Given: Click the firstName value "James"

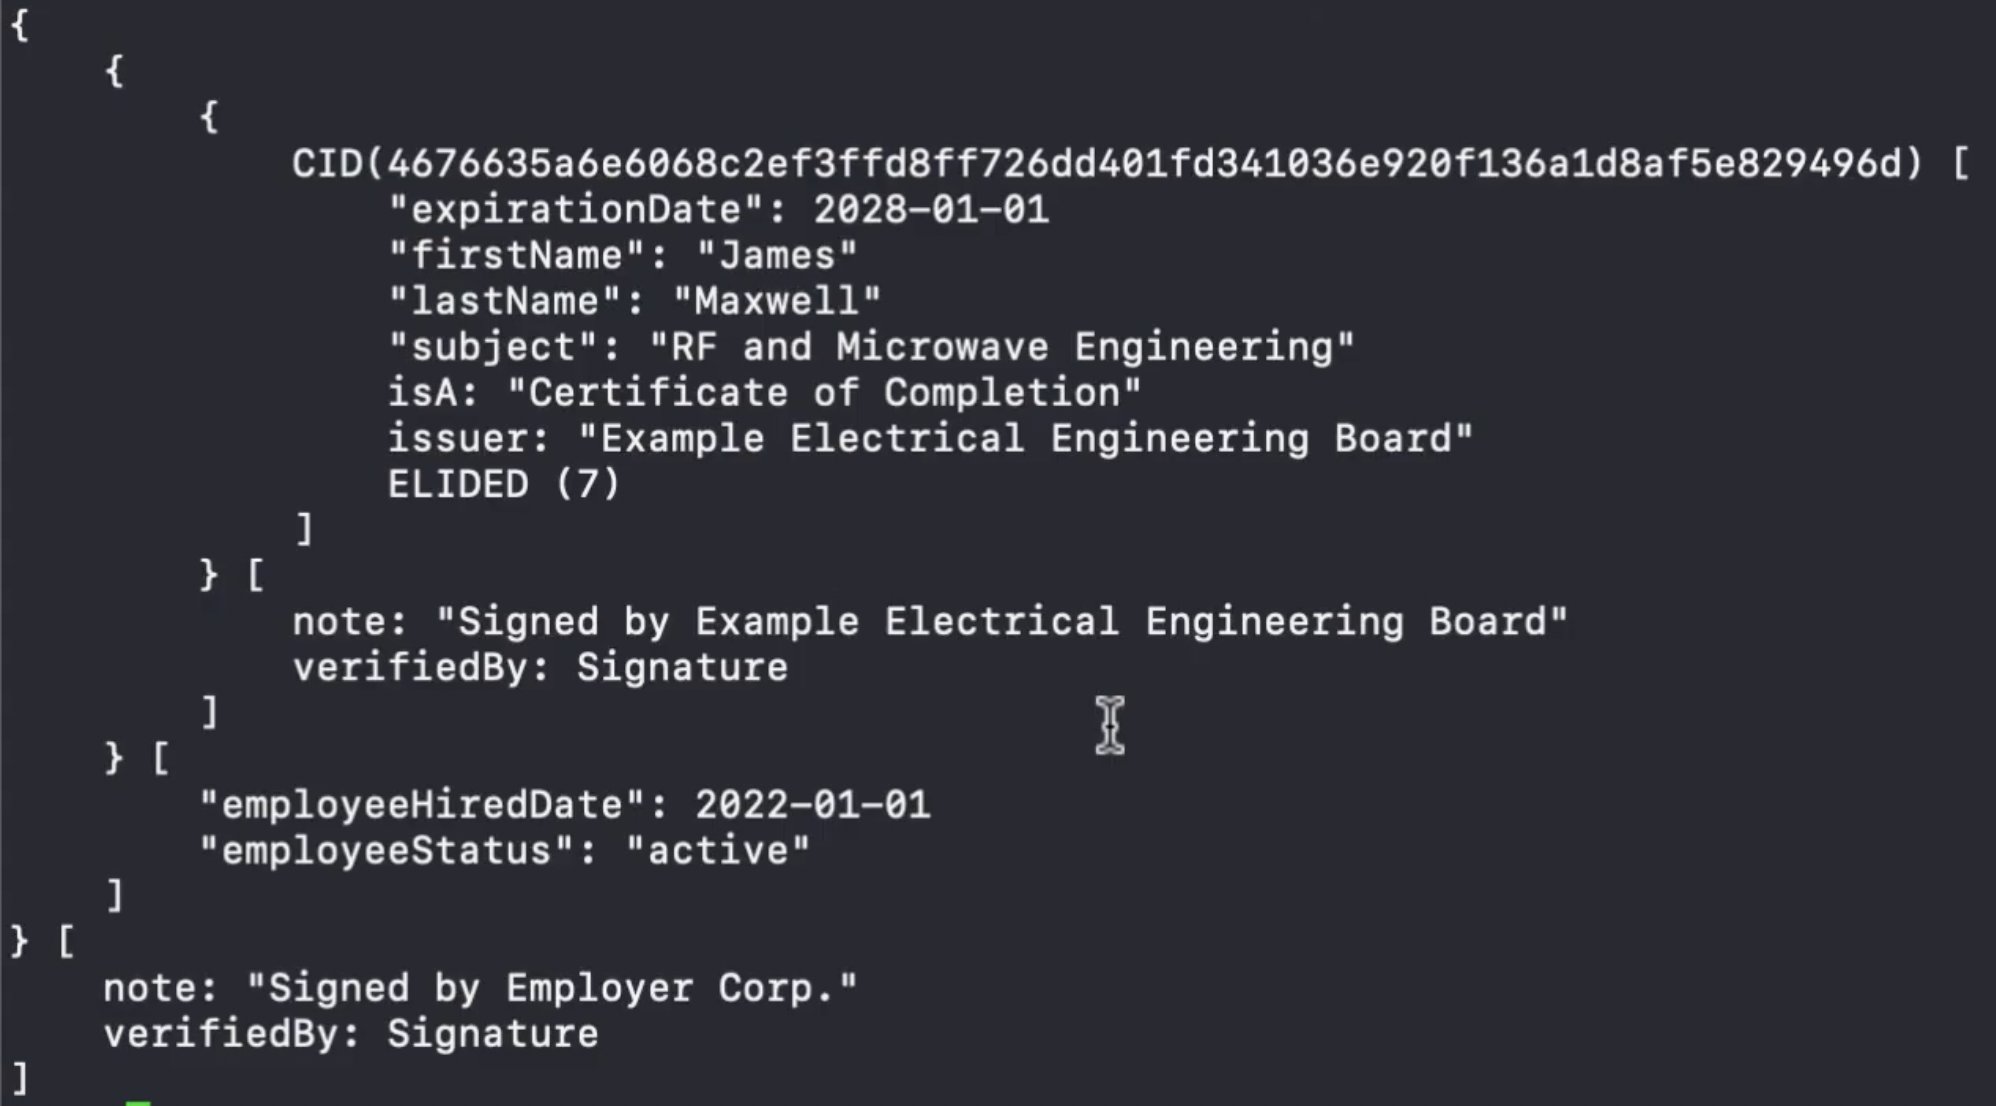Looking at the screenshot, I should coord(777,255).
